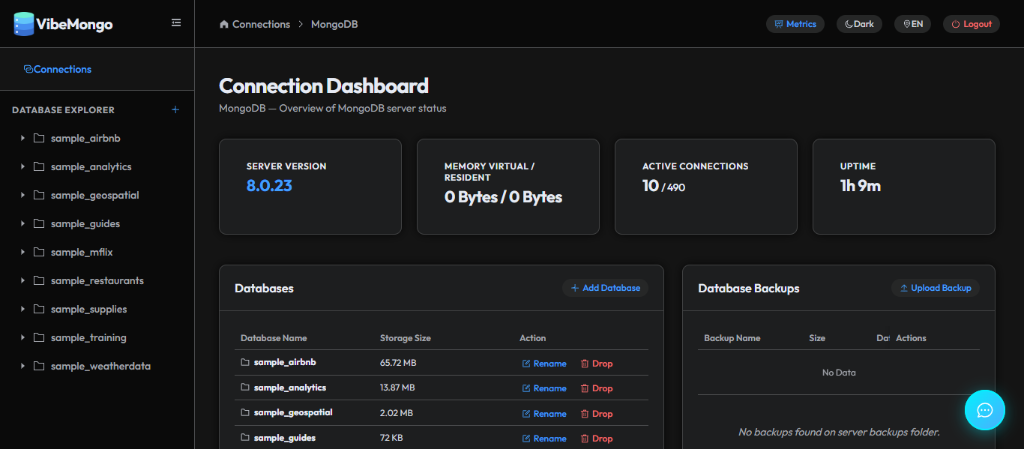Click the VibeMongo database logo icon

pyautogui.click(x=24, y=24)
